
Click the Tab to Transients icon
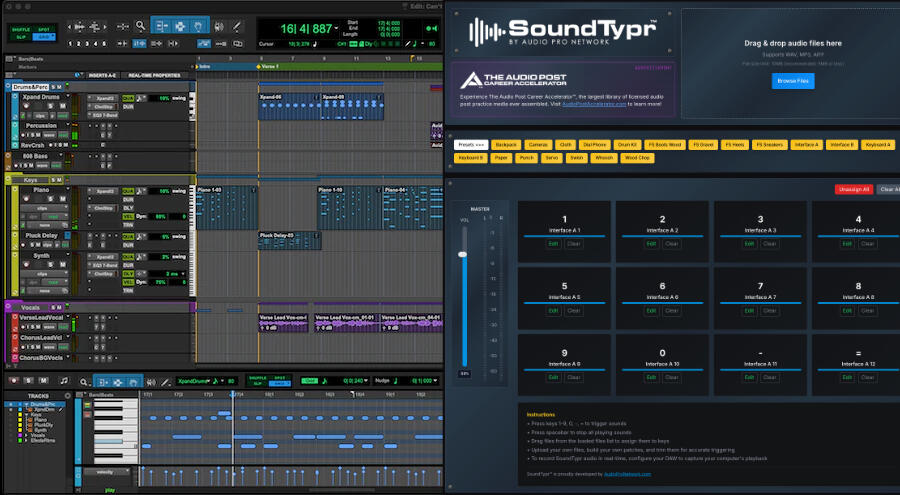point(122,44)
